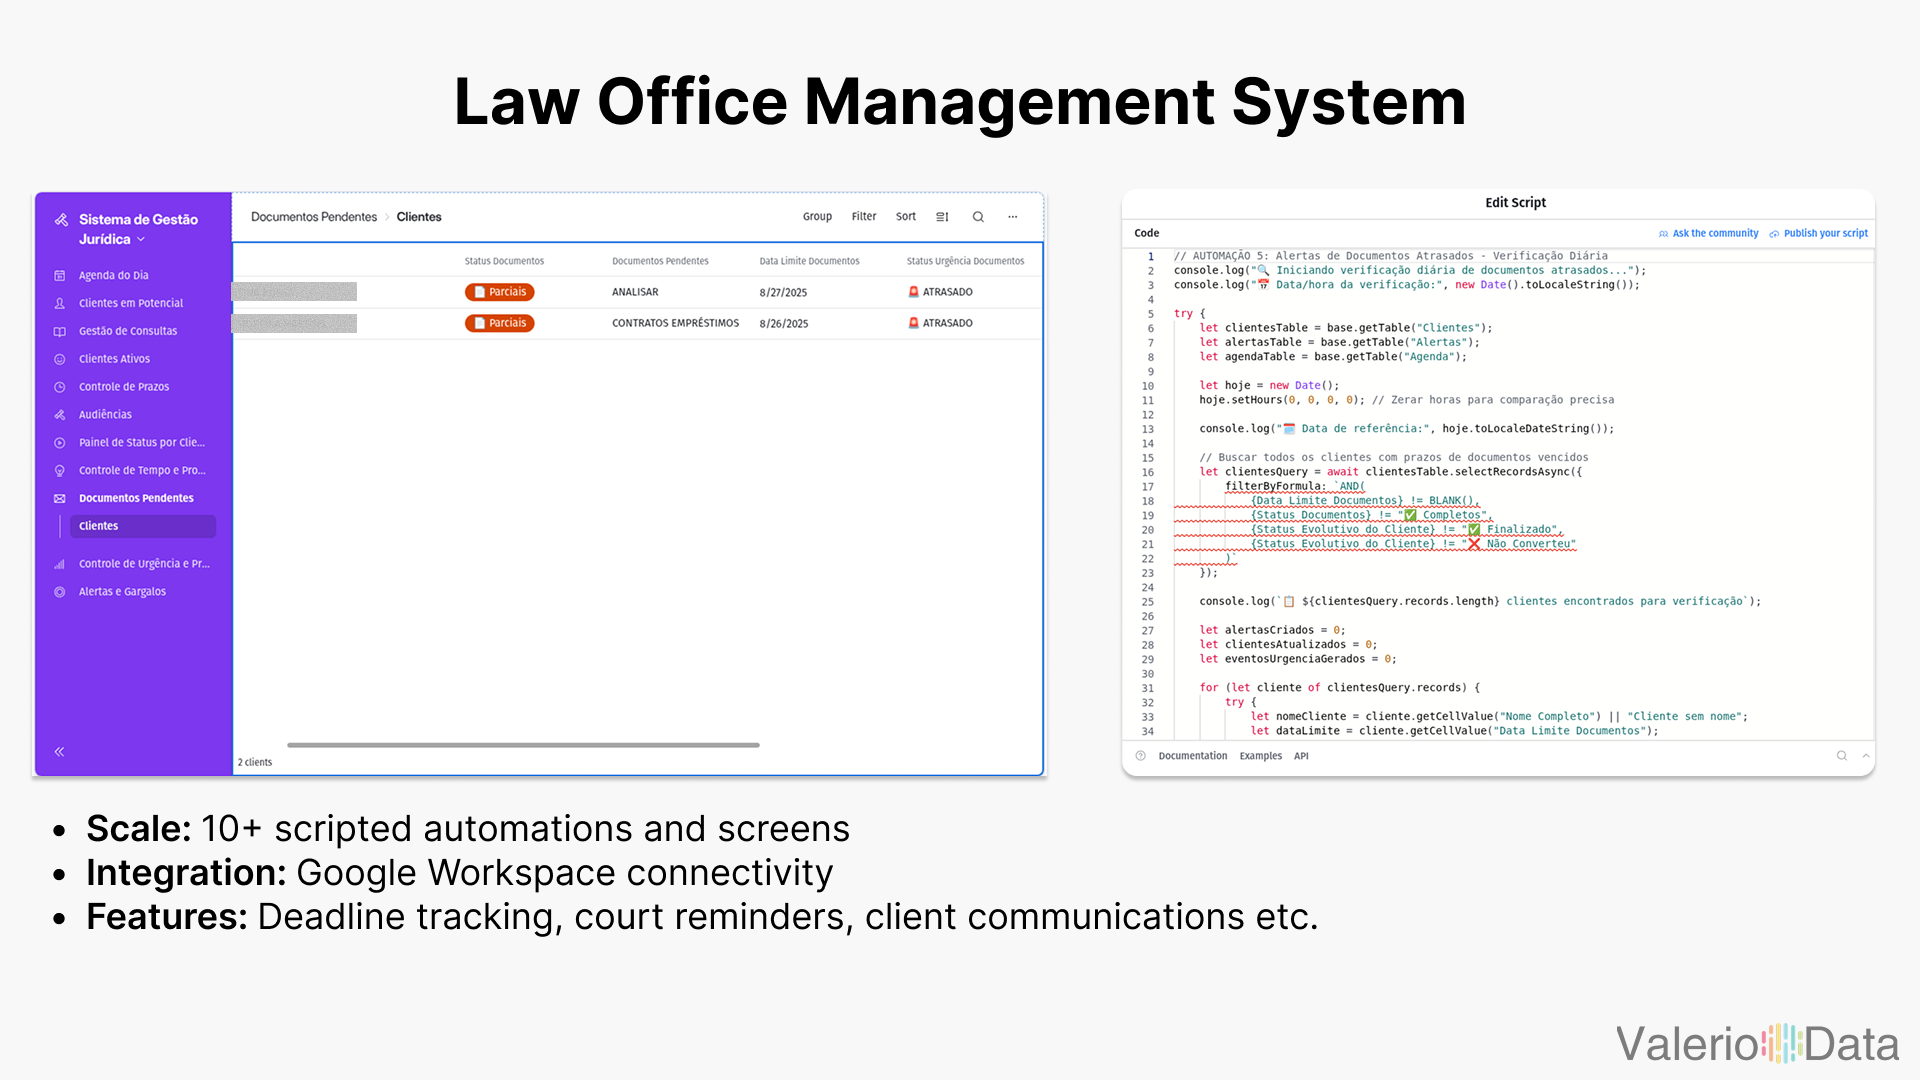
Task: Click Documentos Pendentes breadcrumb
Action: [314, 217]
